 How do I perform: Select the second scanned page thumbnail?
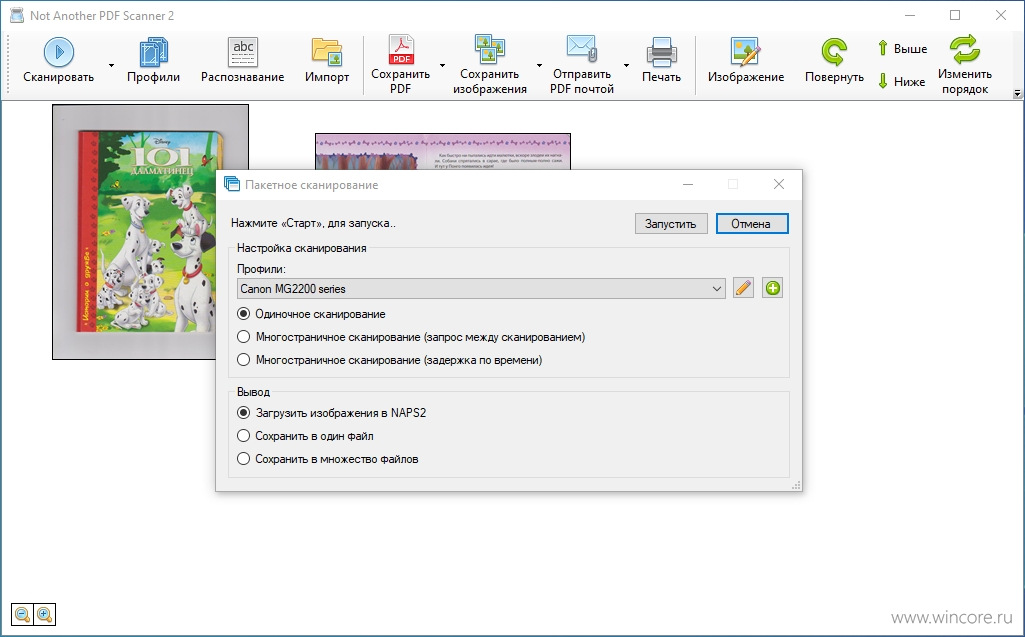(443, 152)
